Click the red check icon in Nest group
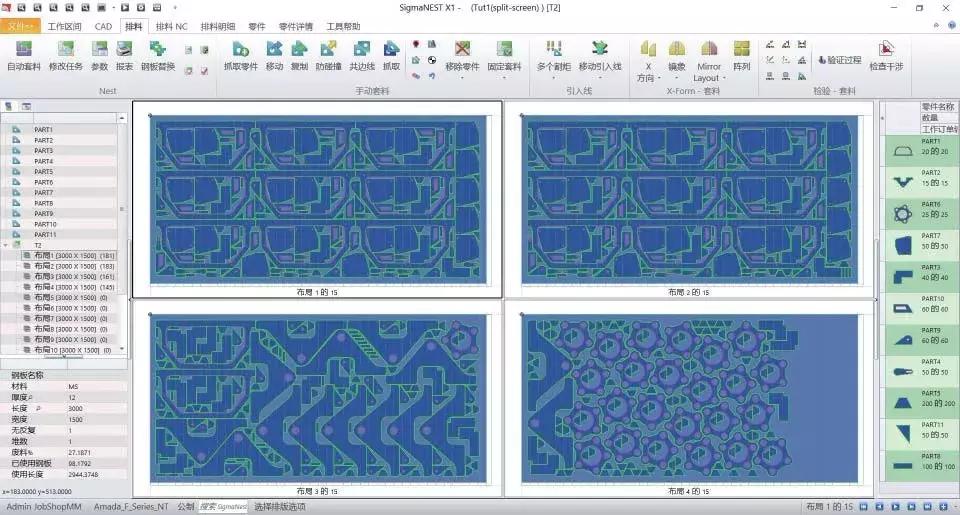Image resolution: width=960 pixels, height=515 pixels. pos(204,71)
